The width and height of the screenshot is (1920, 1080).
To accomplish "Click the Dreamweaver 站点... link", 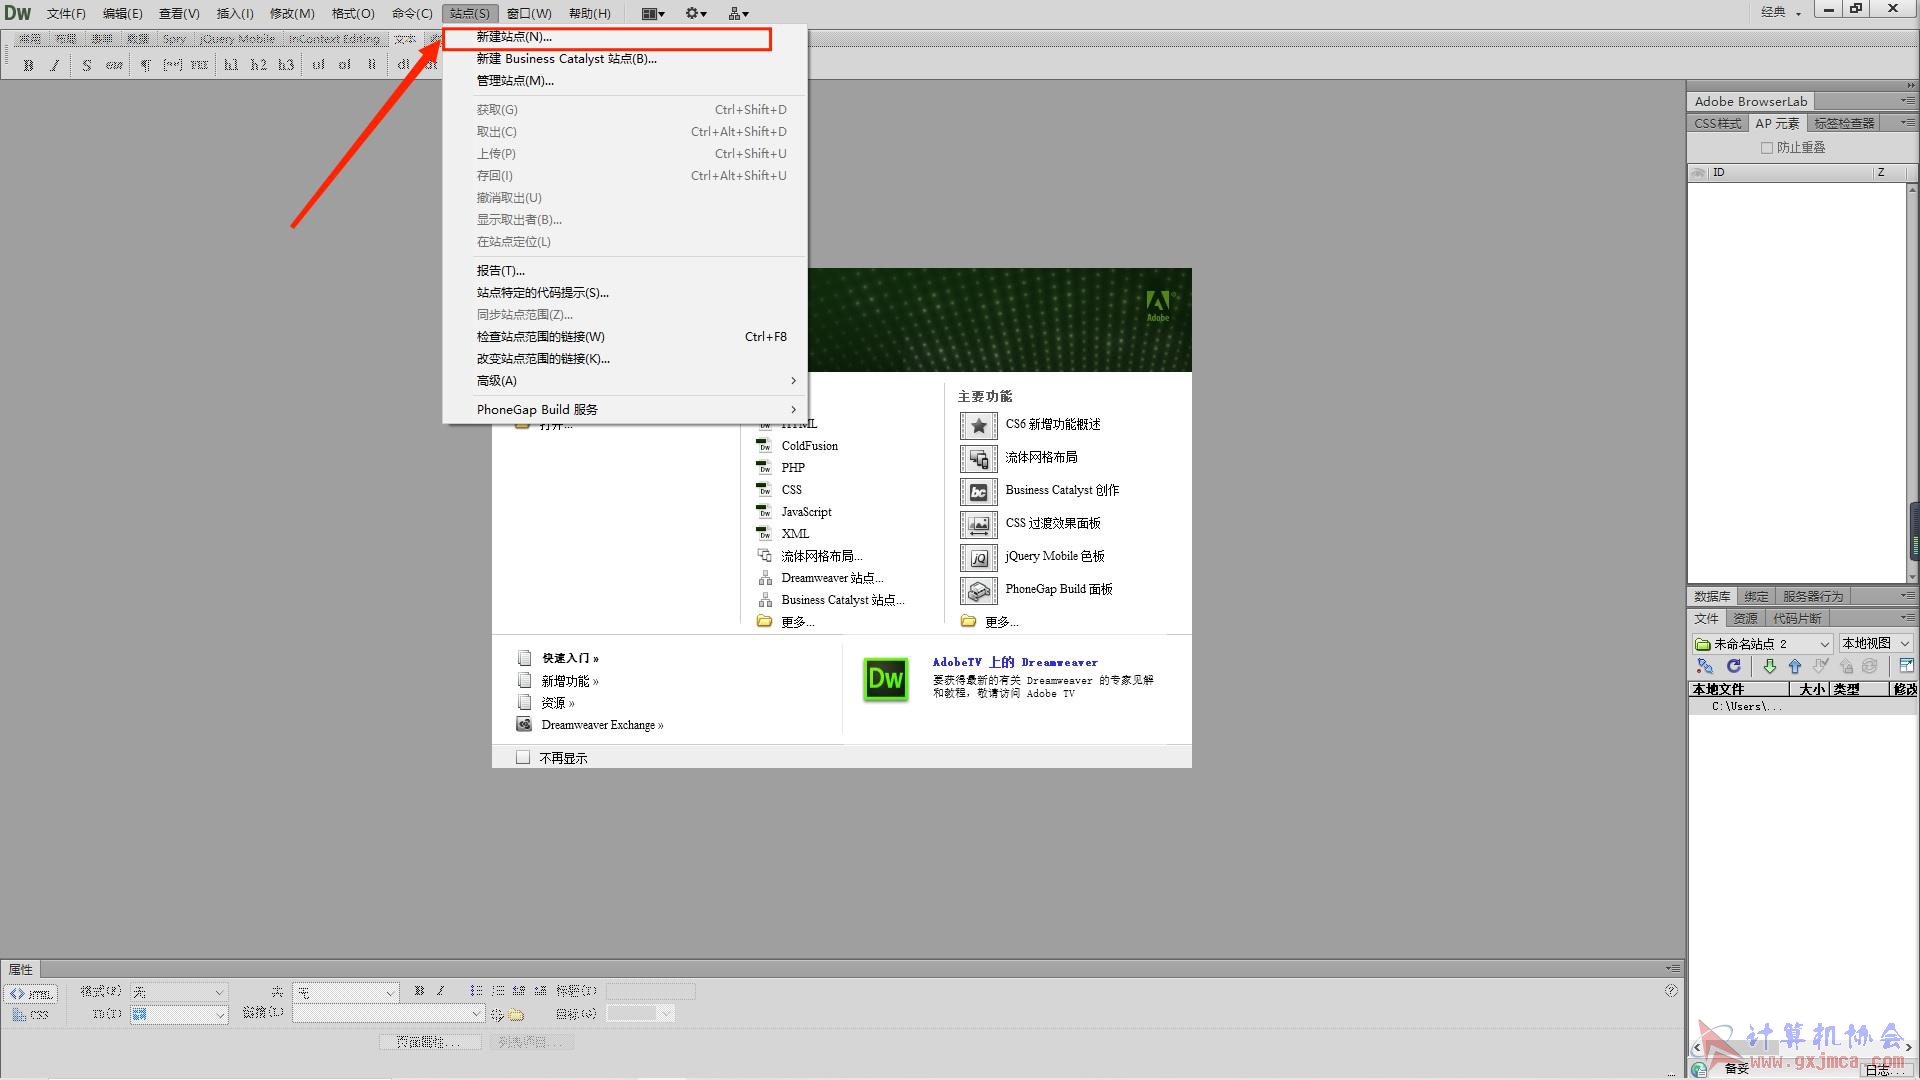I will click(832, 578).
